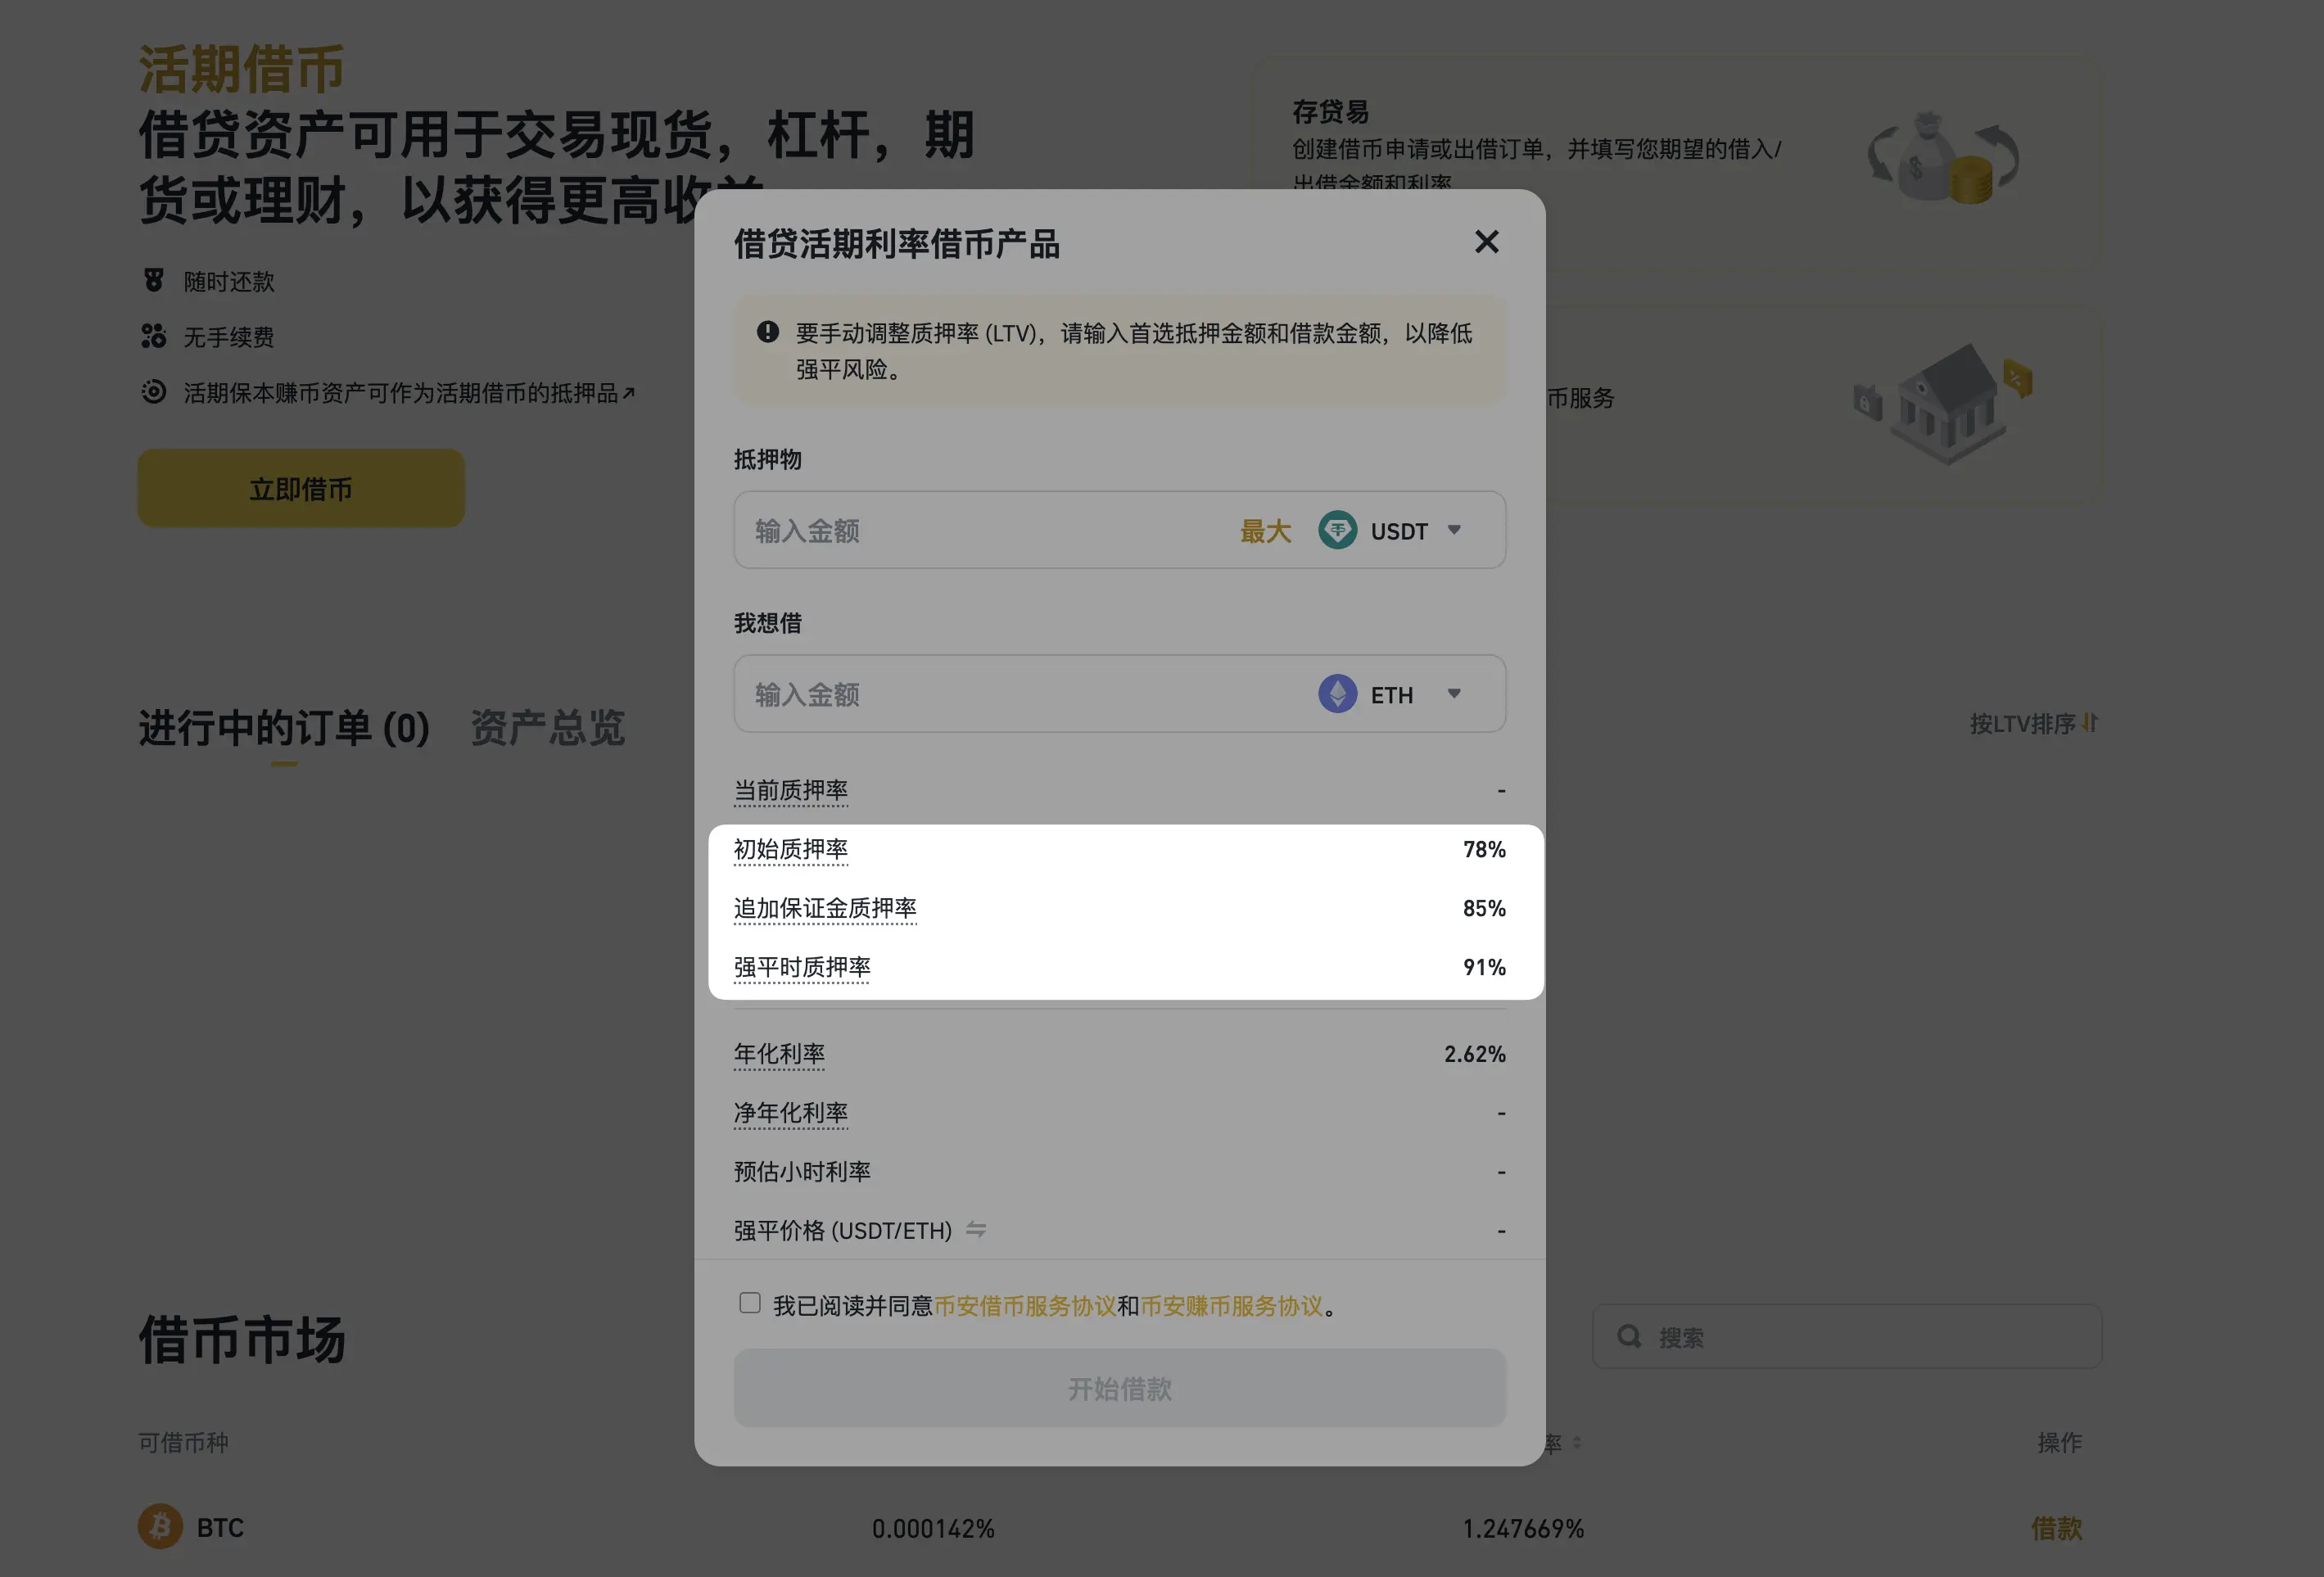Click the 借款 action for BTC

click(2056, 1528)
